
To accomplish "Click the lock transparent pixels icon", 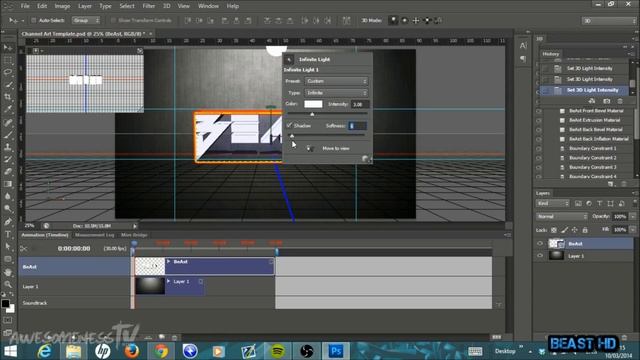I will (x=554, y=230).
